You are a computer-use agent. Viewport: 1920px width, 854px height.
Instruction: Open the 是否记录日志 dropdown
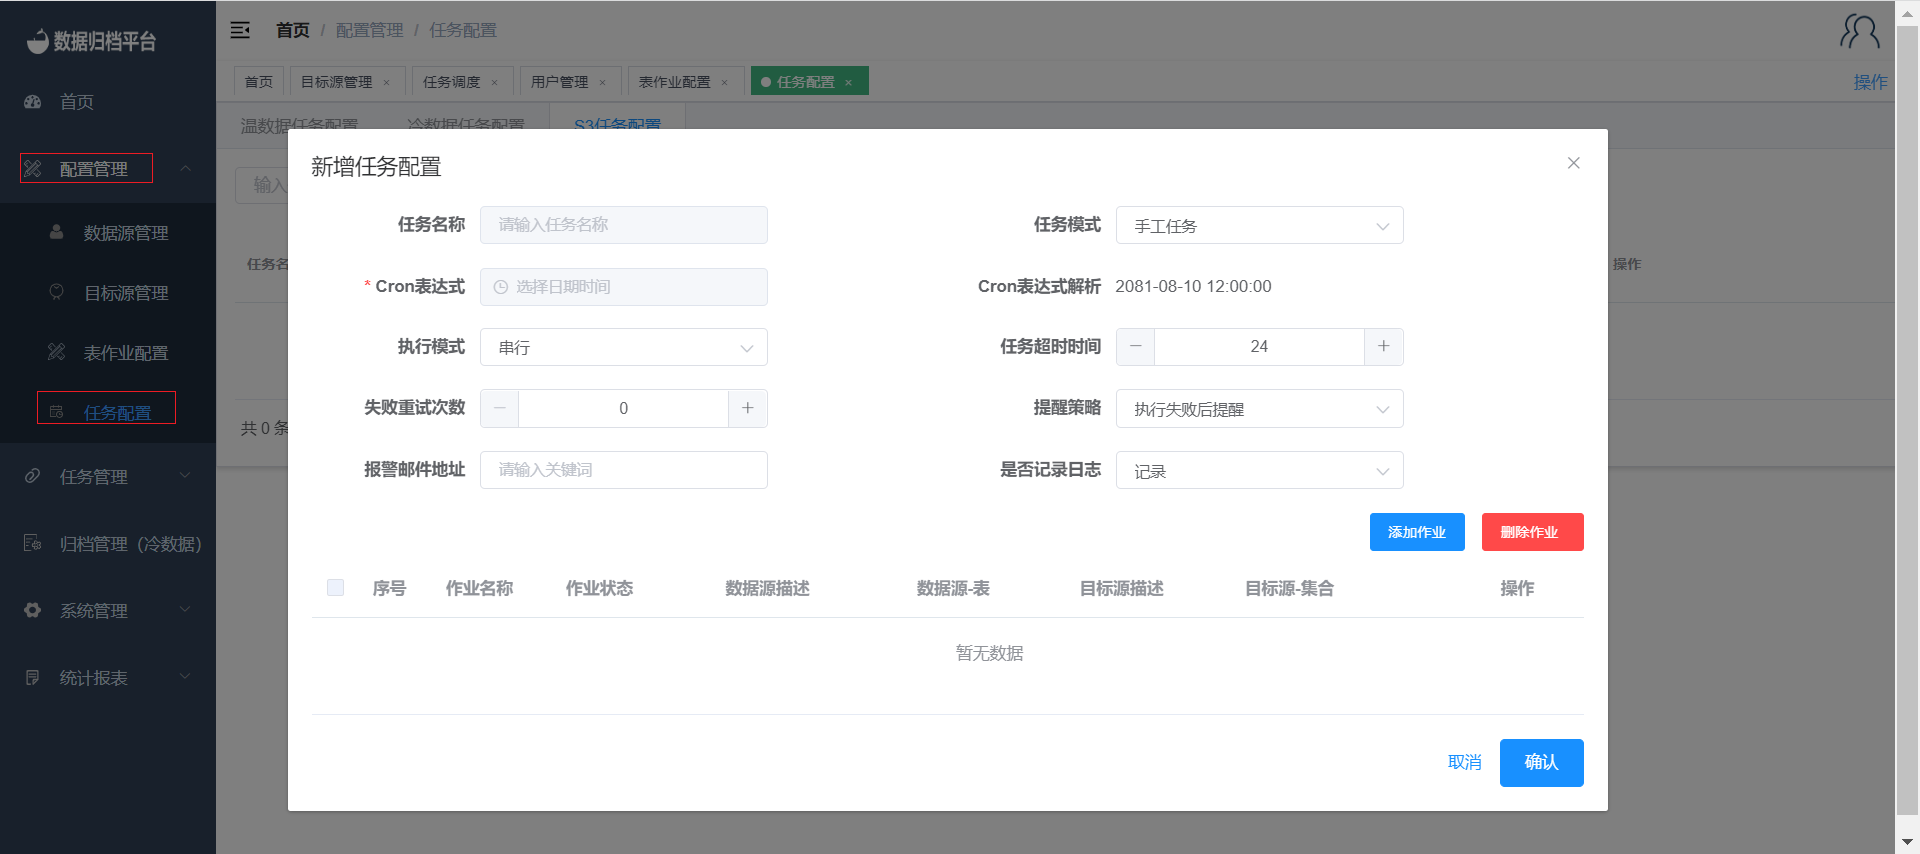pos(1259,470)
